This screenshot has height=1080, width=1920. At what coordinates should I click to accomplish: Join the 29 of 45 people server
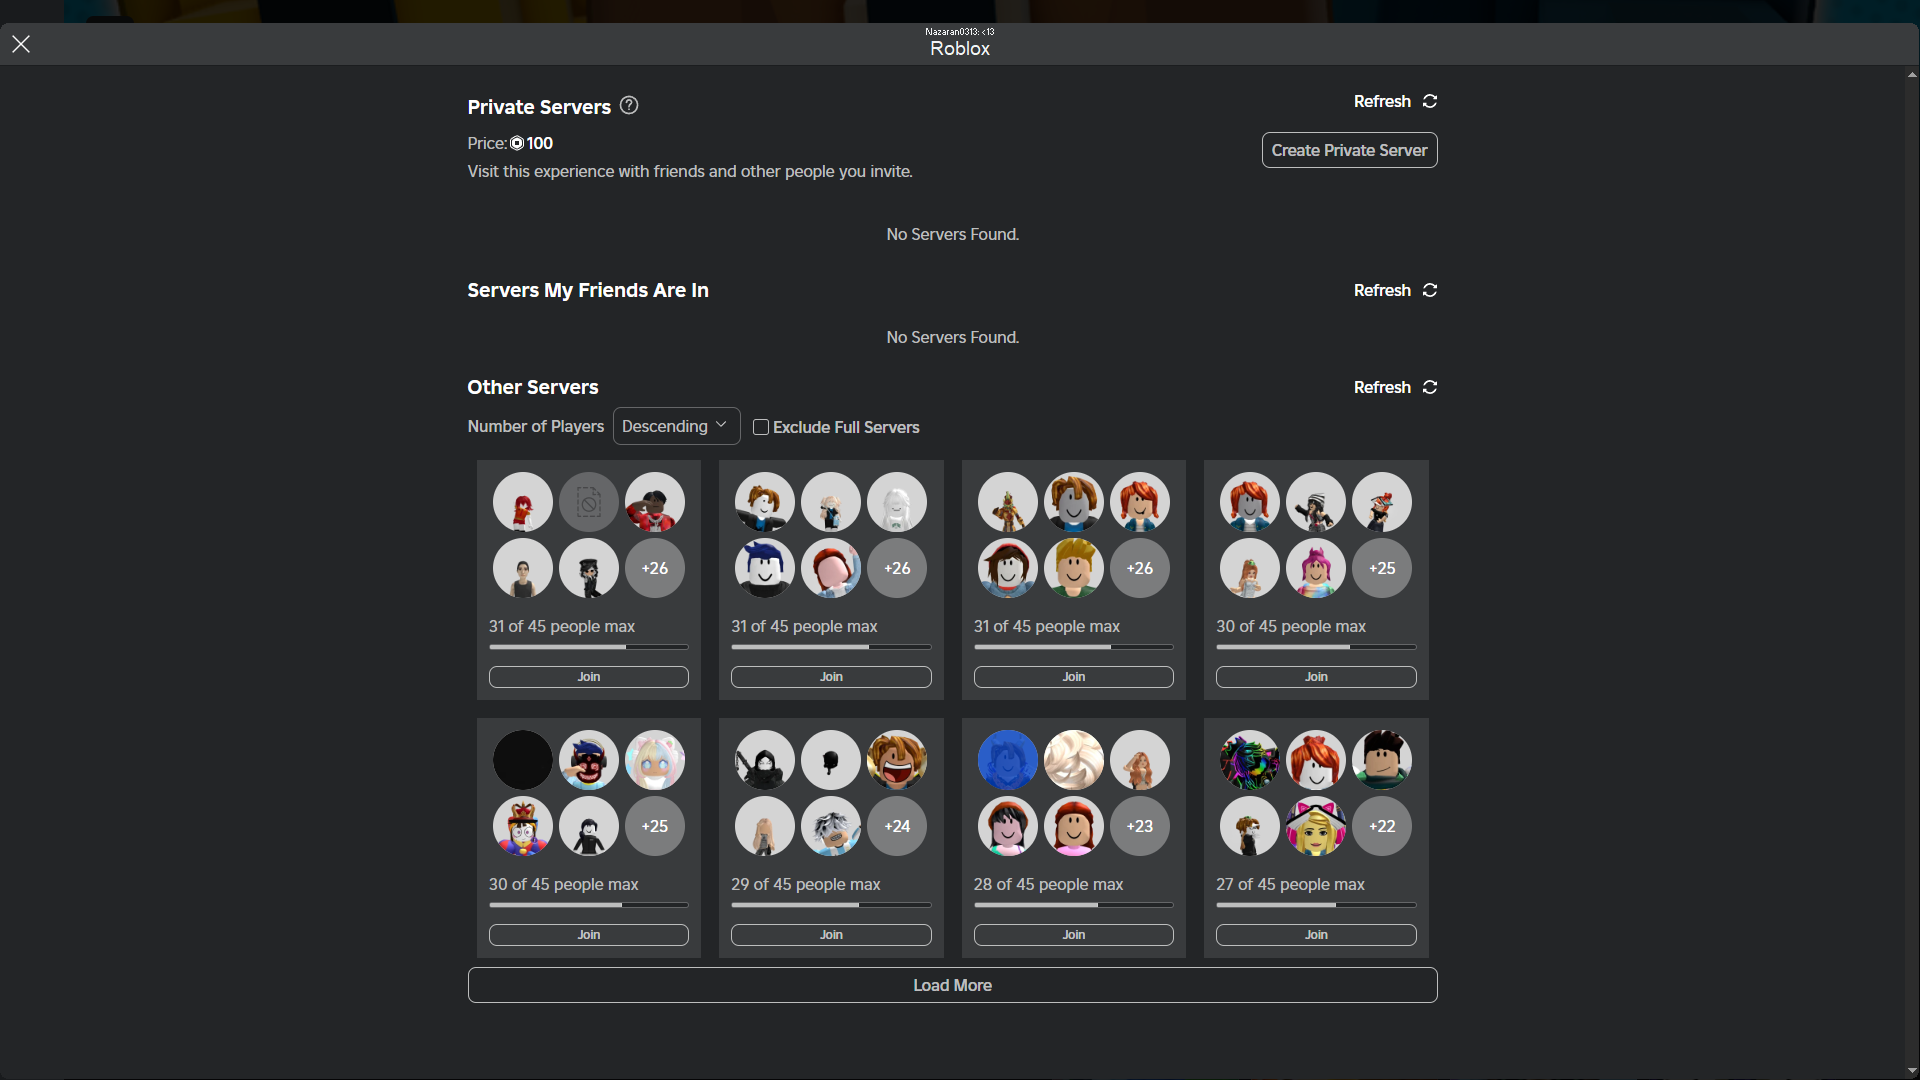830,935
